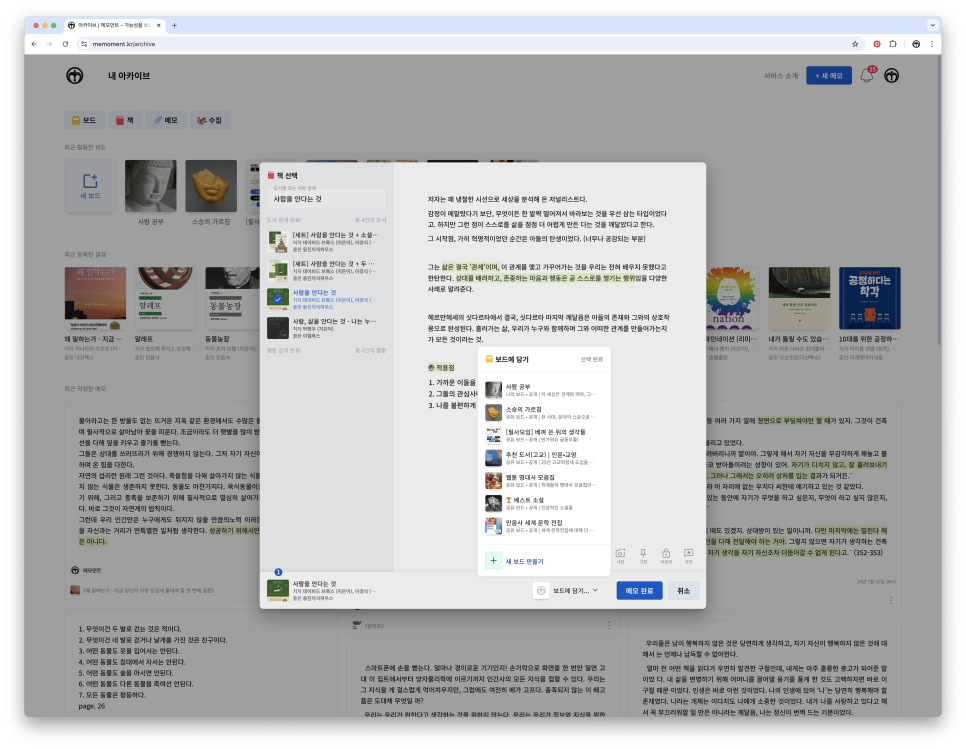Click the 내 아카이브 page title
This screenshot has width=966, height=749.
129,76
